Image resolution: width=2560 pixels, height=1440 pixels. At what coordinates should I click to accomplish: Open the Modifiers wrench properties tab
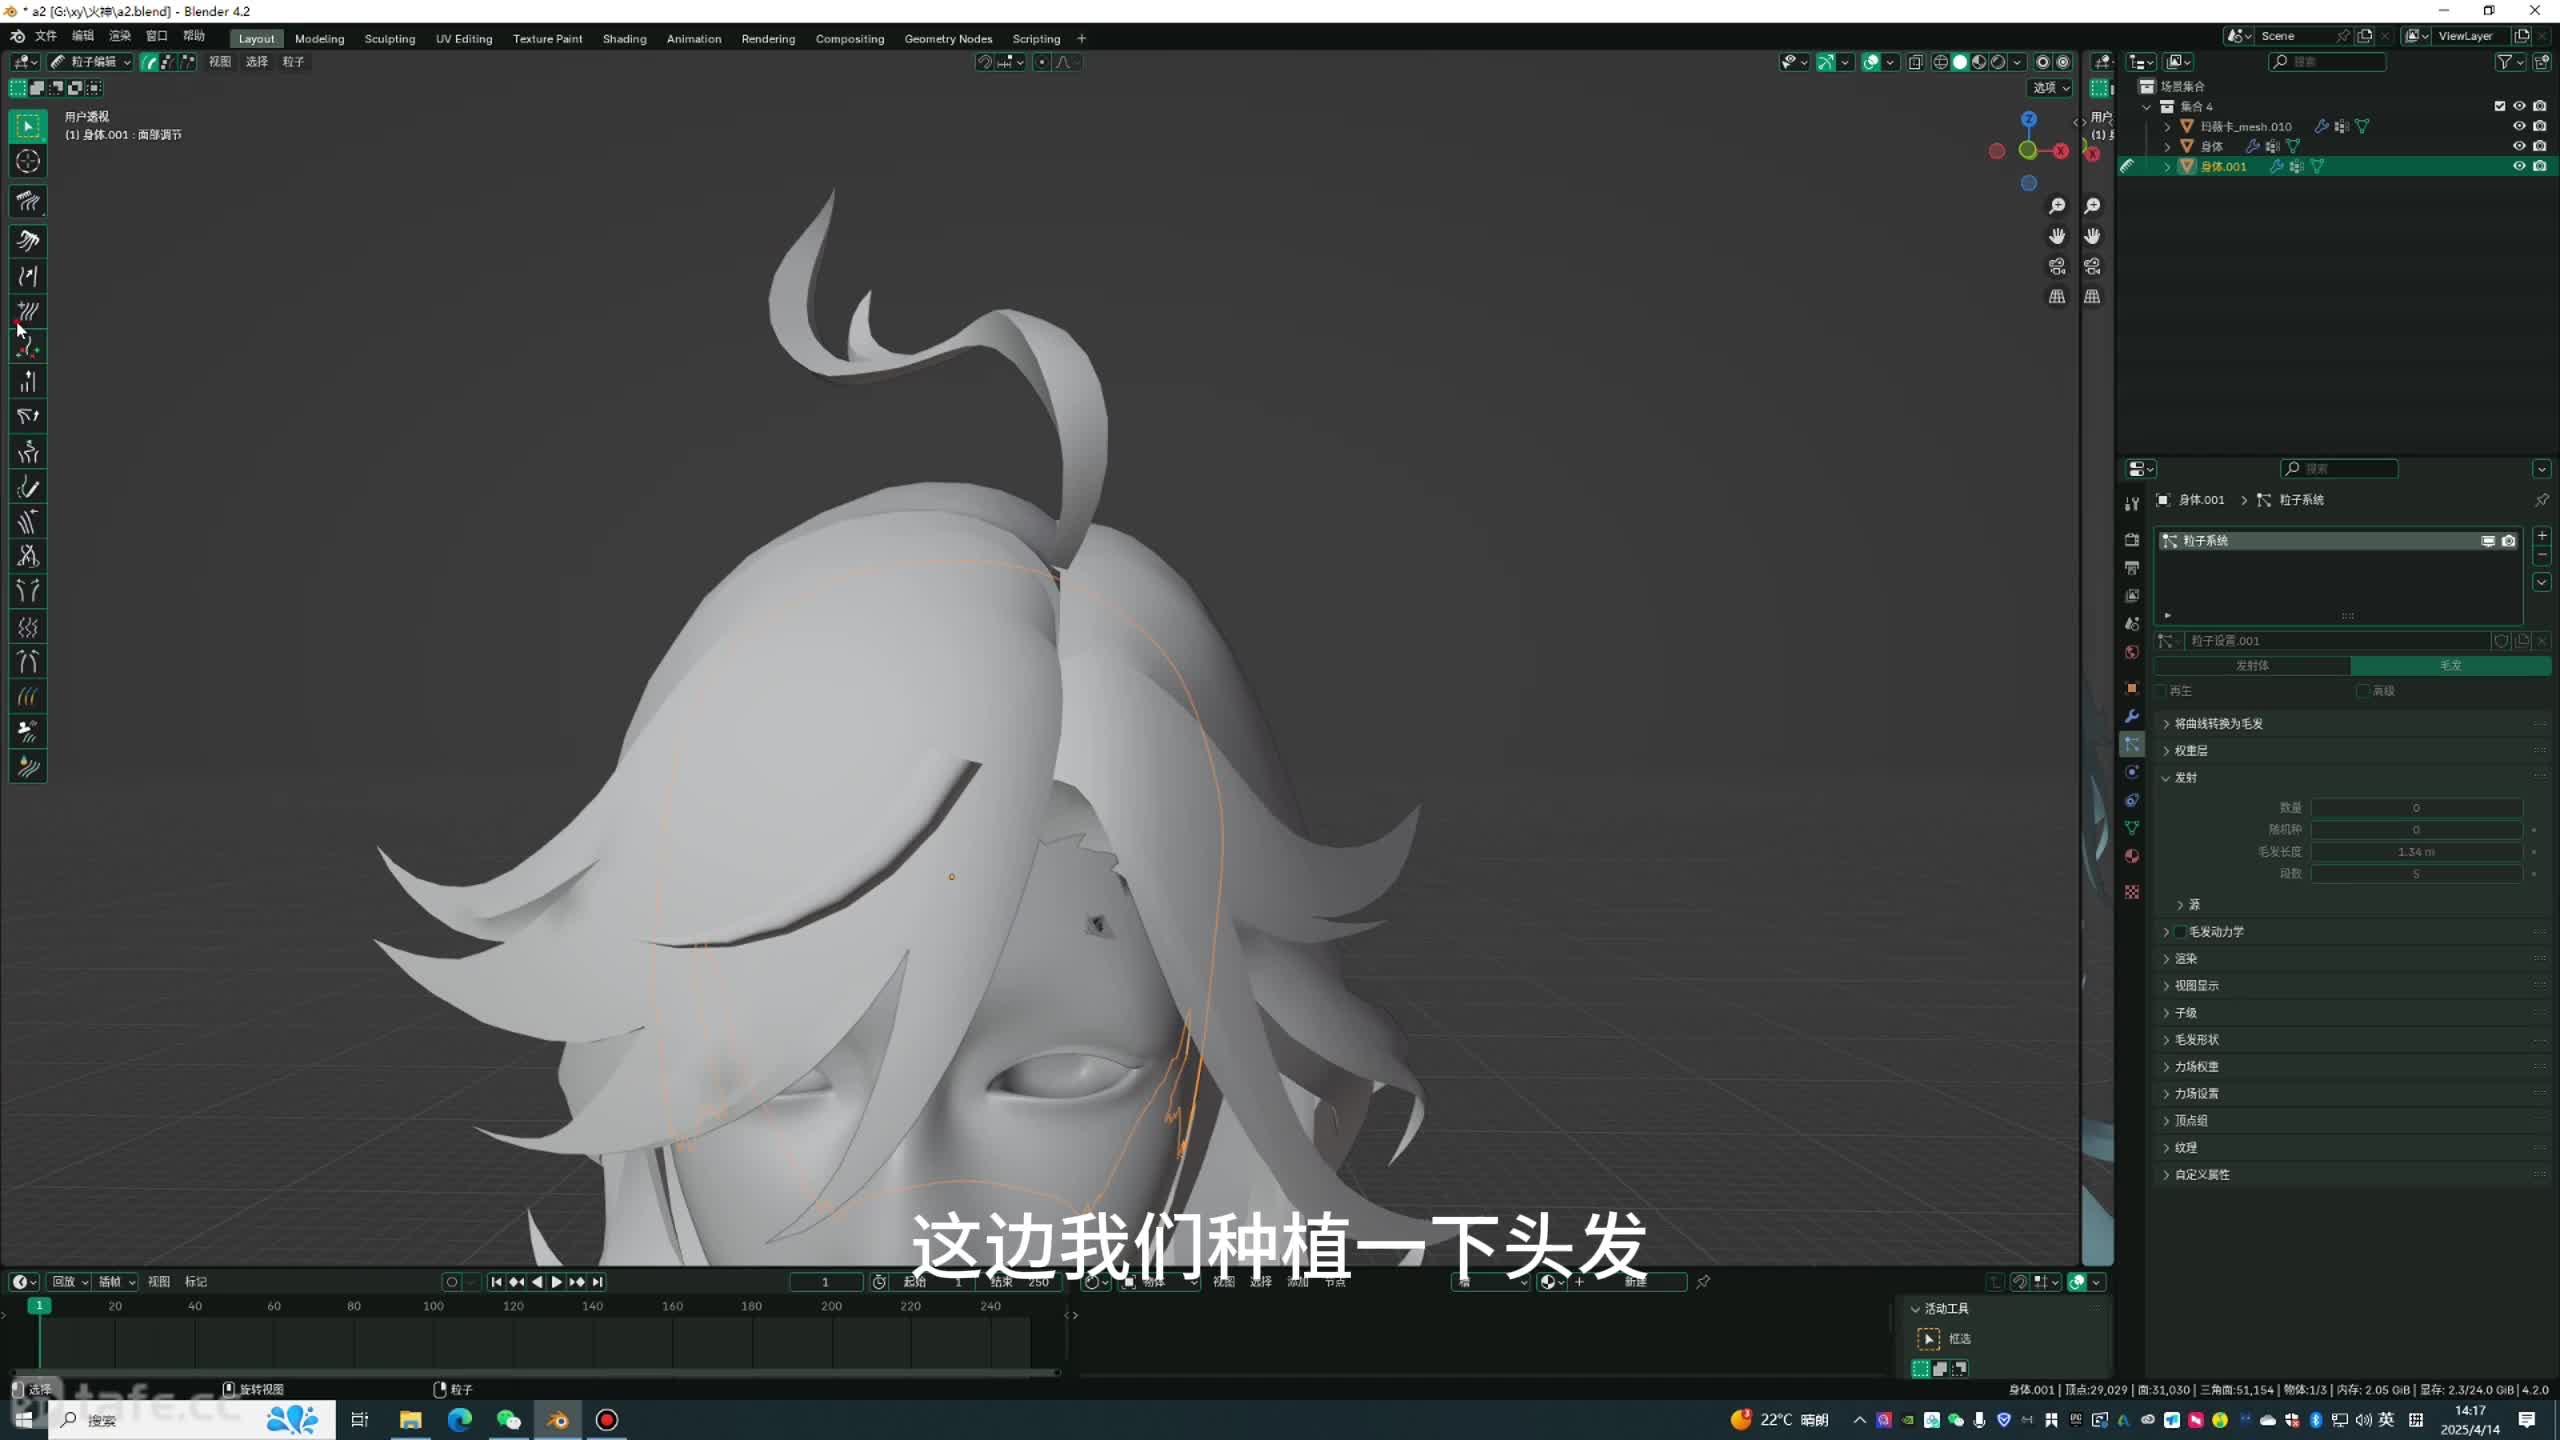tap(2132, 716)
